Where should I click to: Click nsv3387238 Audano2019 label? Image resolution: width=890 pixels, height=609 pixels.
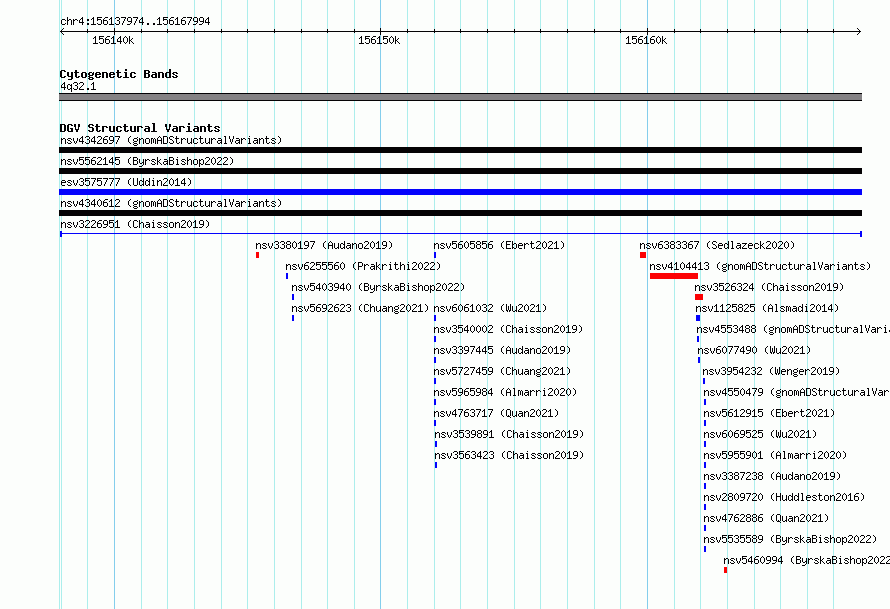click(x=772, y=476)
